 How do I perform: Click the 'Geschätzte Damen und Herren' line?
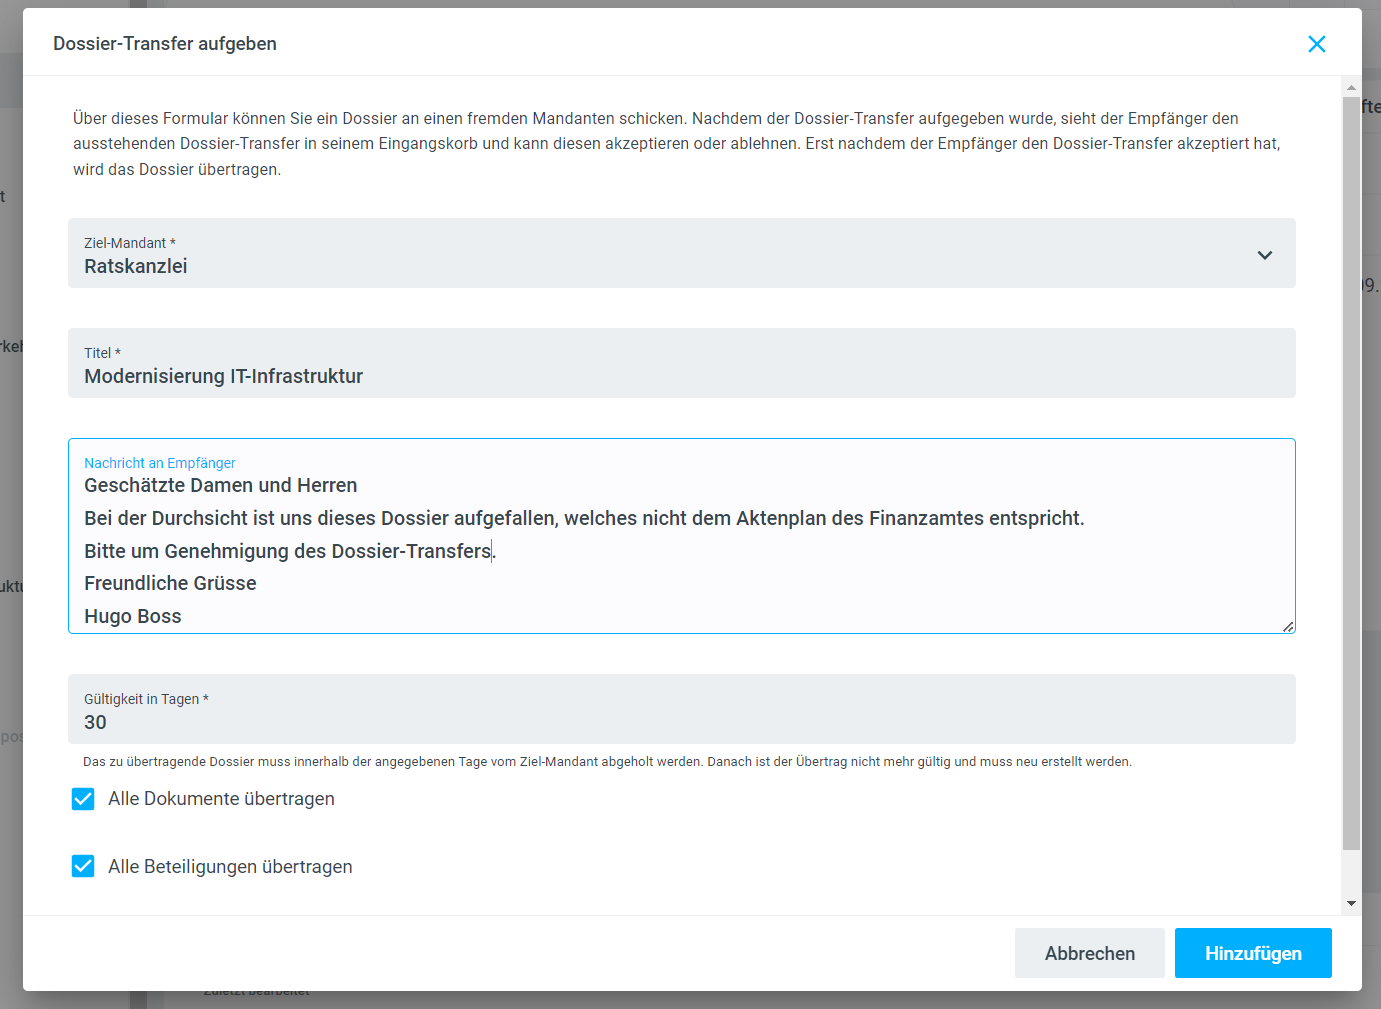pyautogui.click(x=220, y=485)
